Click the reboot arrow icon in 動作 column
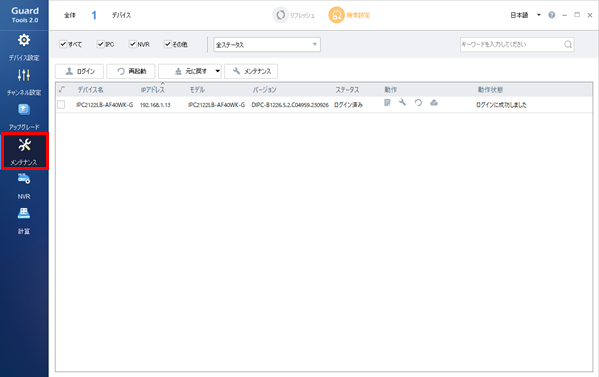Screen dimensions: 599x377 418,102
